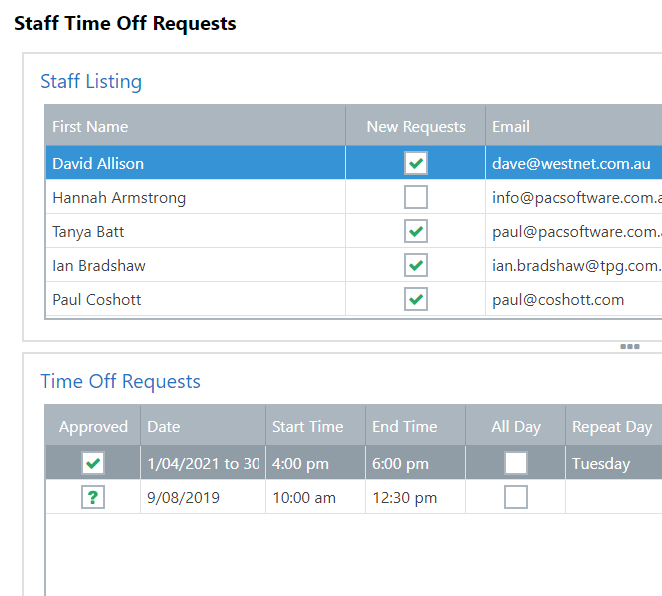The width and height of the screenshot is (662, 596).
Task: Click the ian.bradshaw@tpg email cell
Action: pyautogui.click(x=575, y=266)
